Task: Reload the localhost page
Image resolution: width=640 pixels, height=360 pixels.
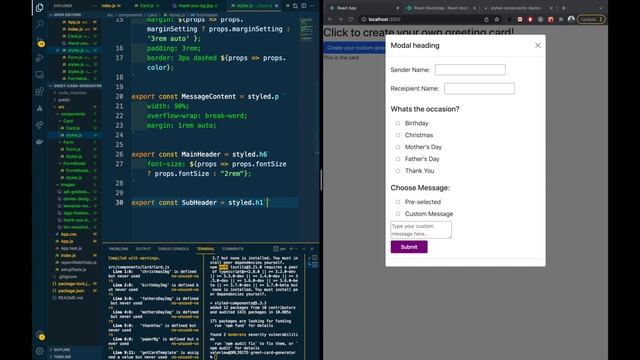Action: tap(351, 19)
